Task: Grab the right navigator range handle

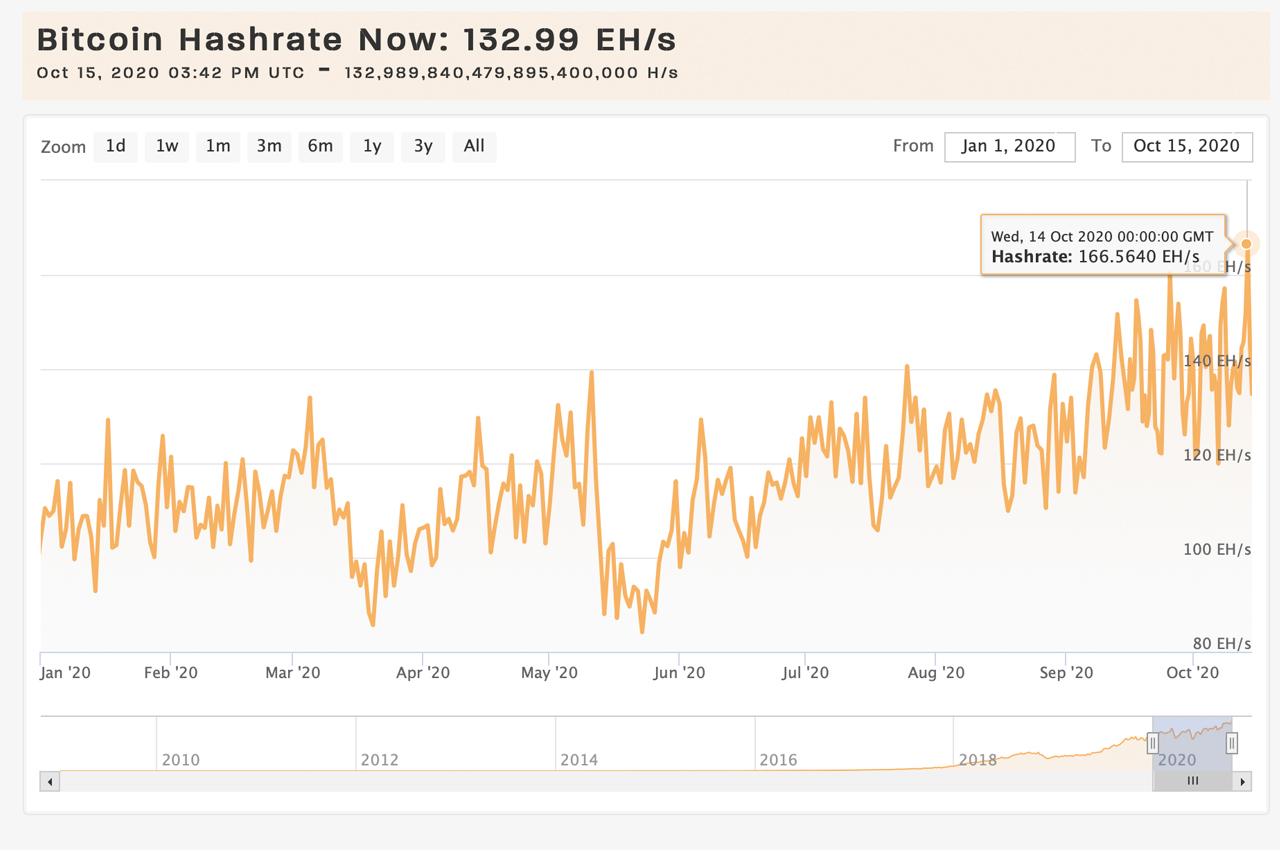Action: (x=1232, y=743)
